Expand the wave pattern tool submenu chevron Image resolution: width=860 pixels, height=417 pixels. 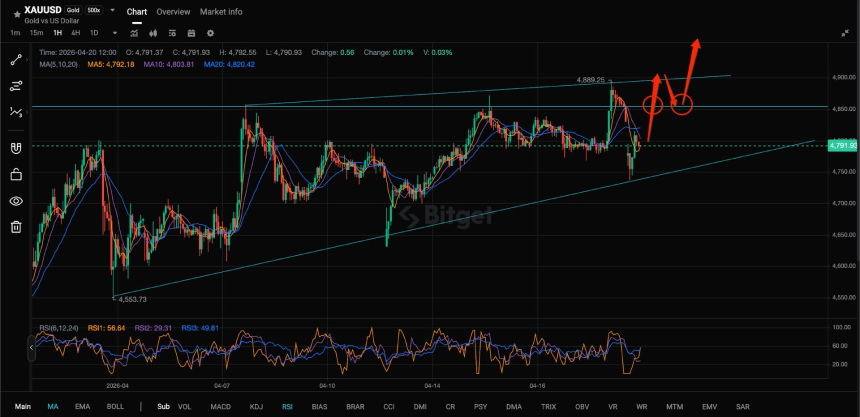(x=28, y=111)
